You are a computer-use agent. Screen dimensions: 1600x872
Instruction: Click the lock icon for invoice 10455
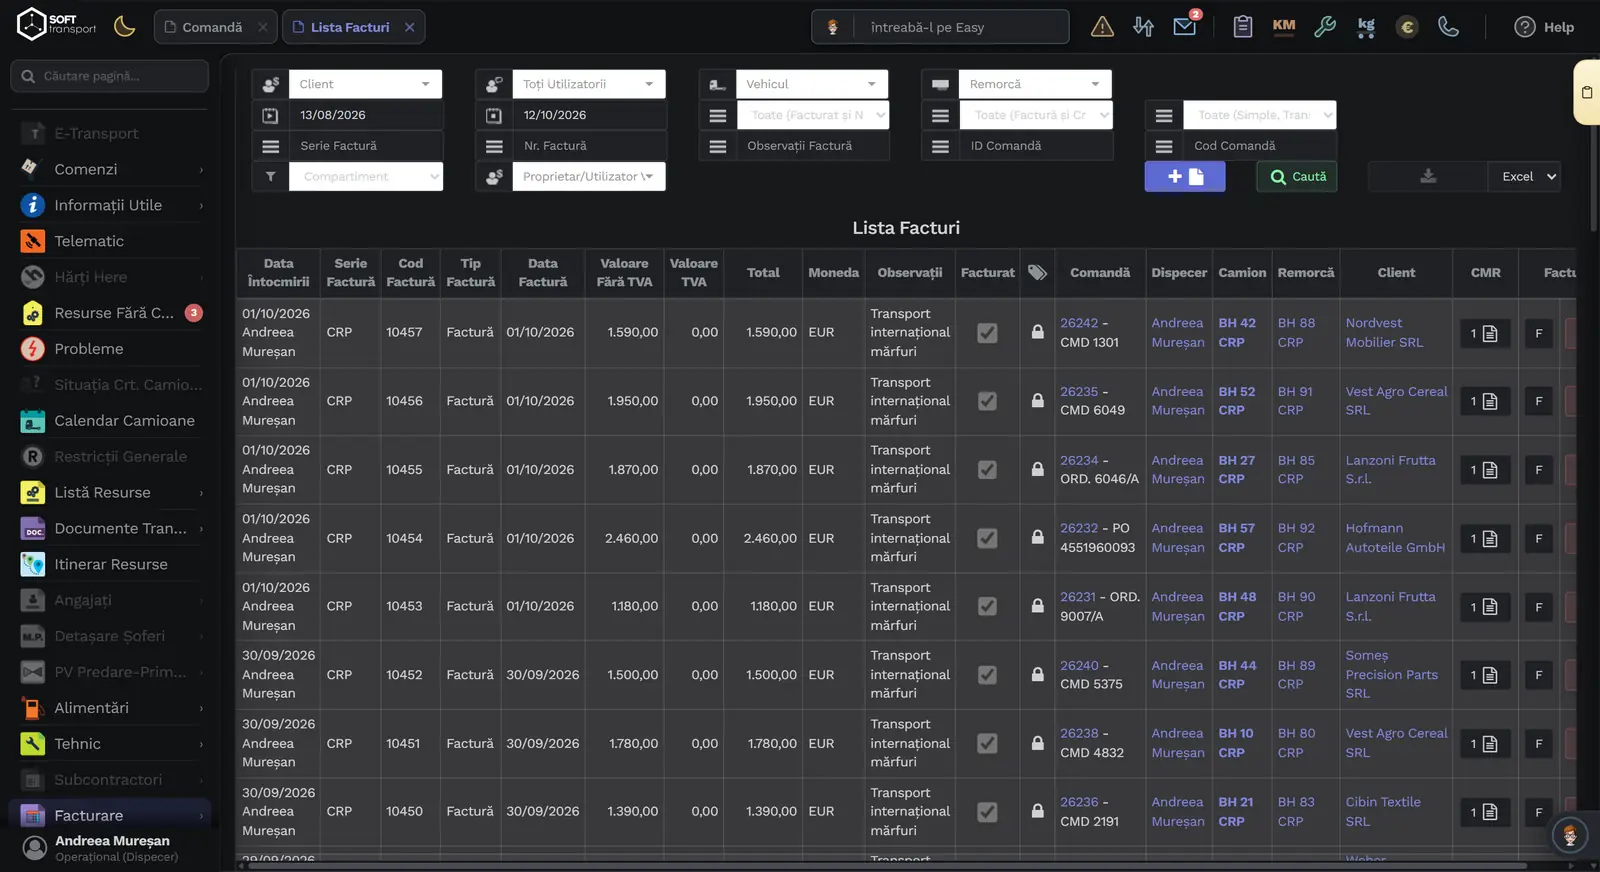tap(1038, 469)
